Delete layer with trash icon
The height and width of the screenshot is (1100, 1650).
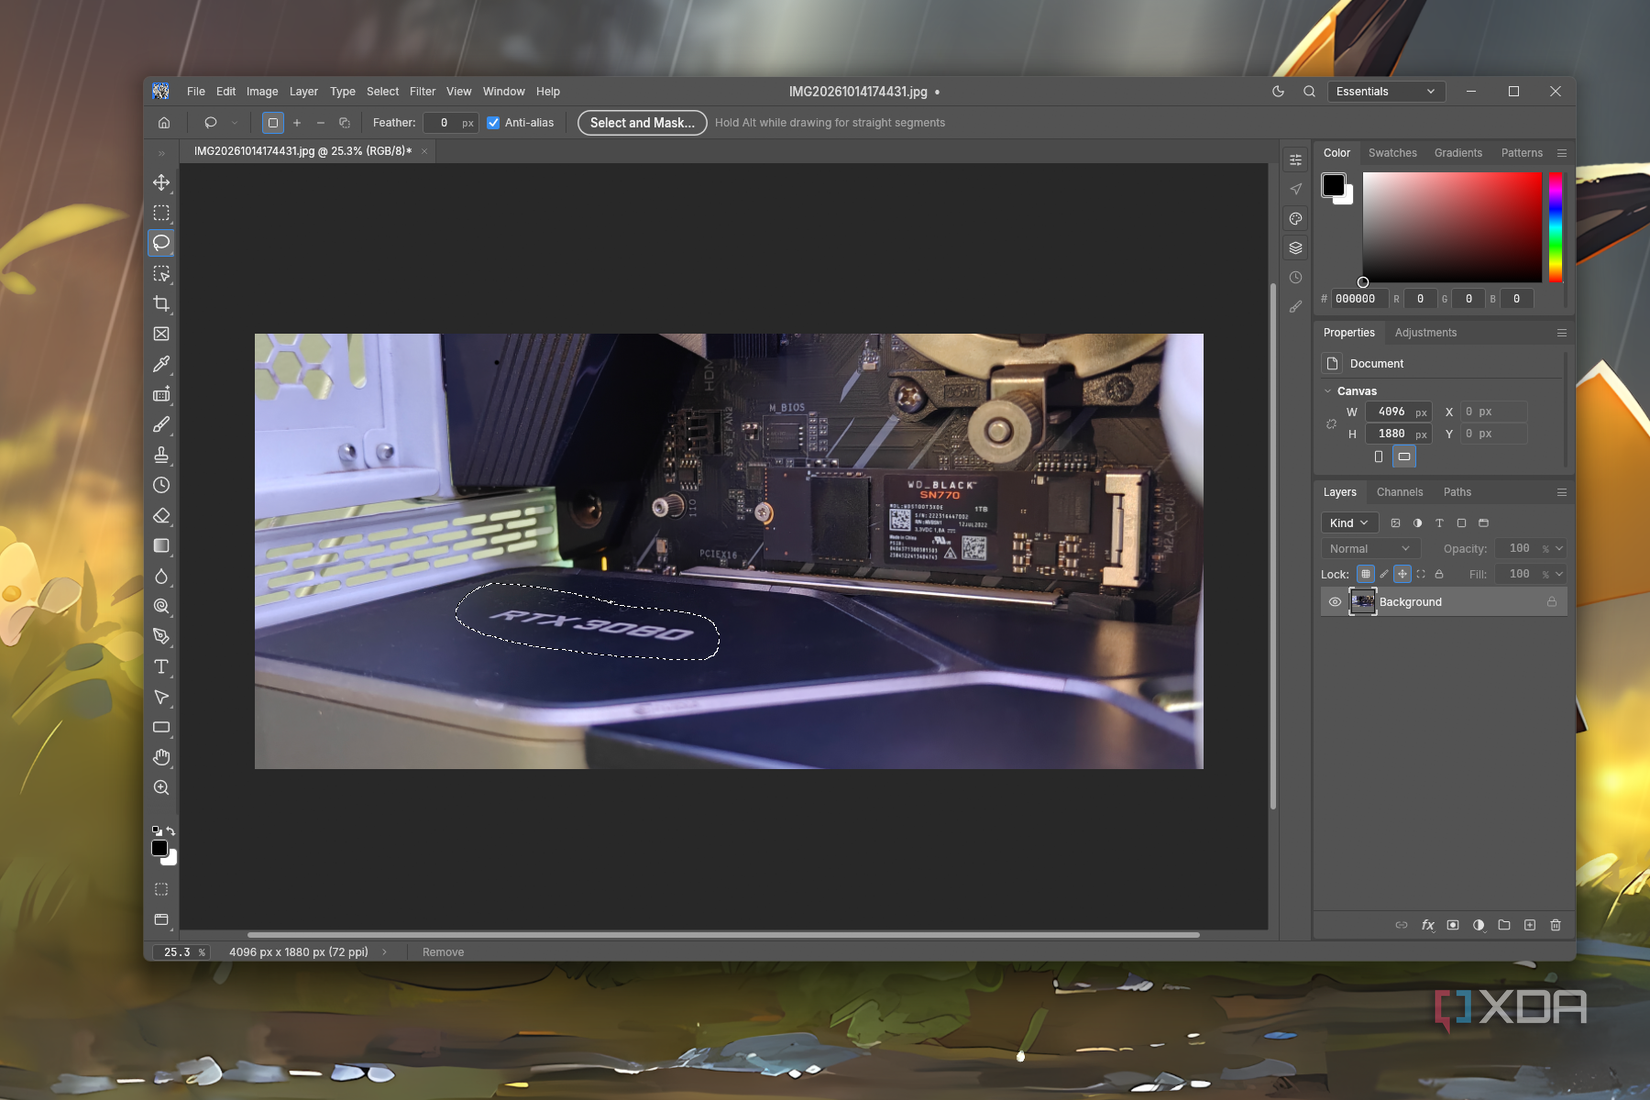tap(1555, 925)
